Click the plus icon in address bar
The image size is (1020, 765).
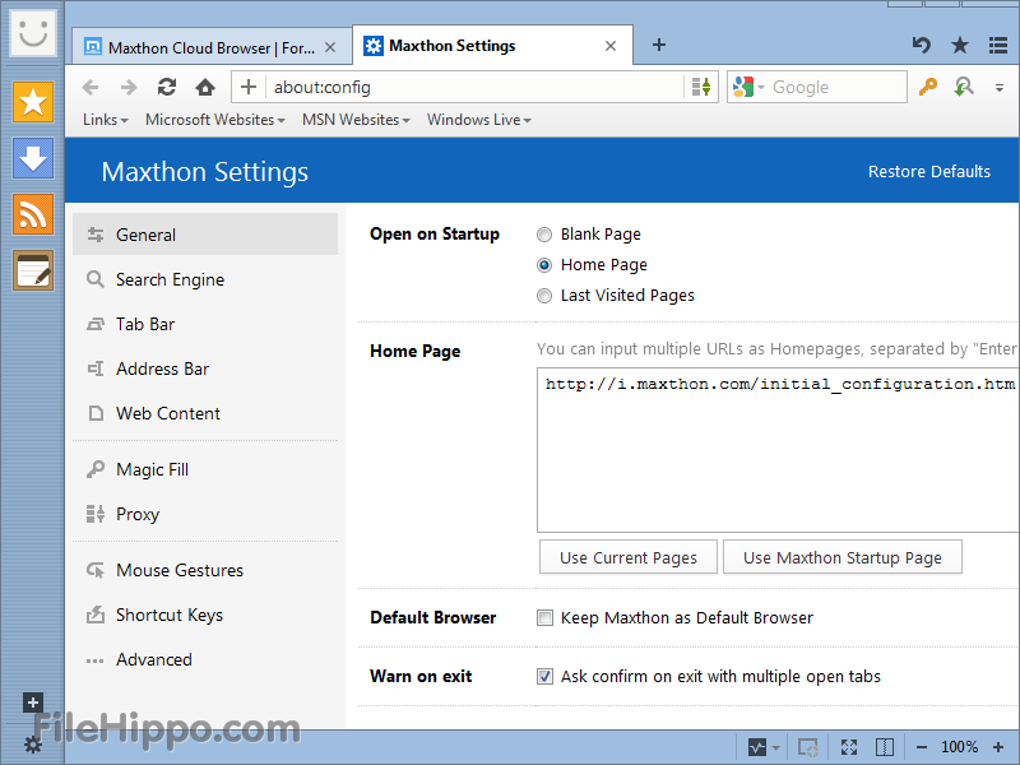click(248, 87)
